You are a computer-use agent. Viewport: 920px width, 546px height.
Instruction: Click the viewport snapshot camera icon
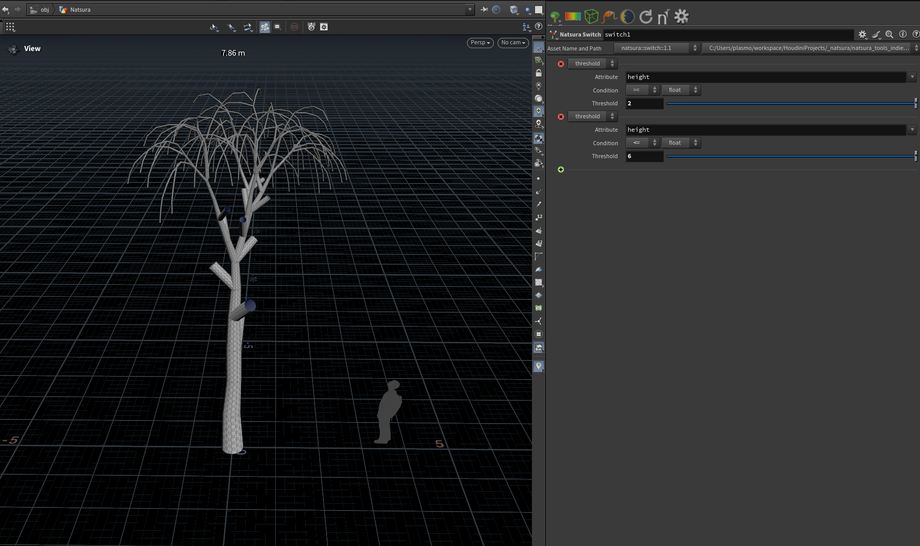pos(324,27)
